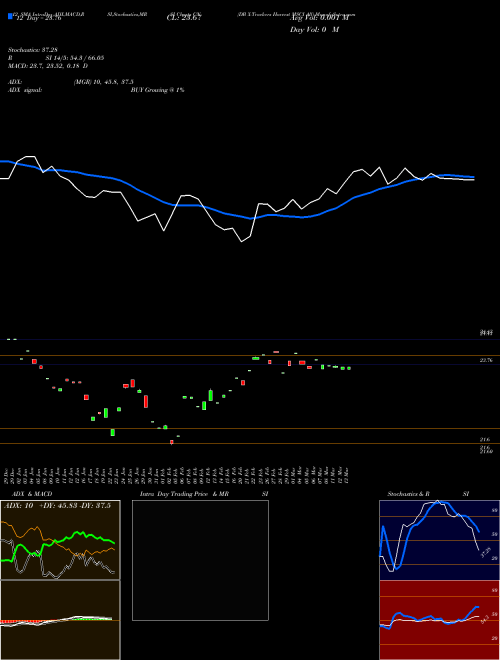Viewport: 500px width, 660px height.
Task: Click the 54.3 value on the RSI chart
Action: coord(485,619)
